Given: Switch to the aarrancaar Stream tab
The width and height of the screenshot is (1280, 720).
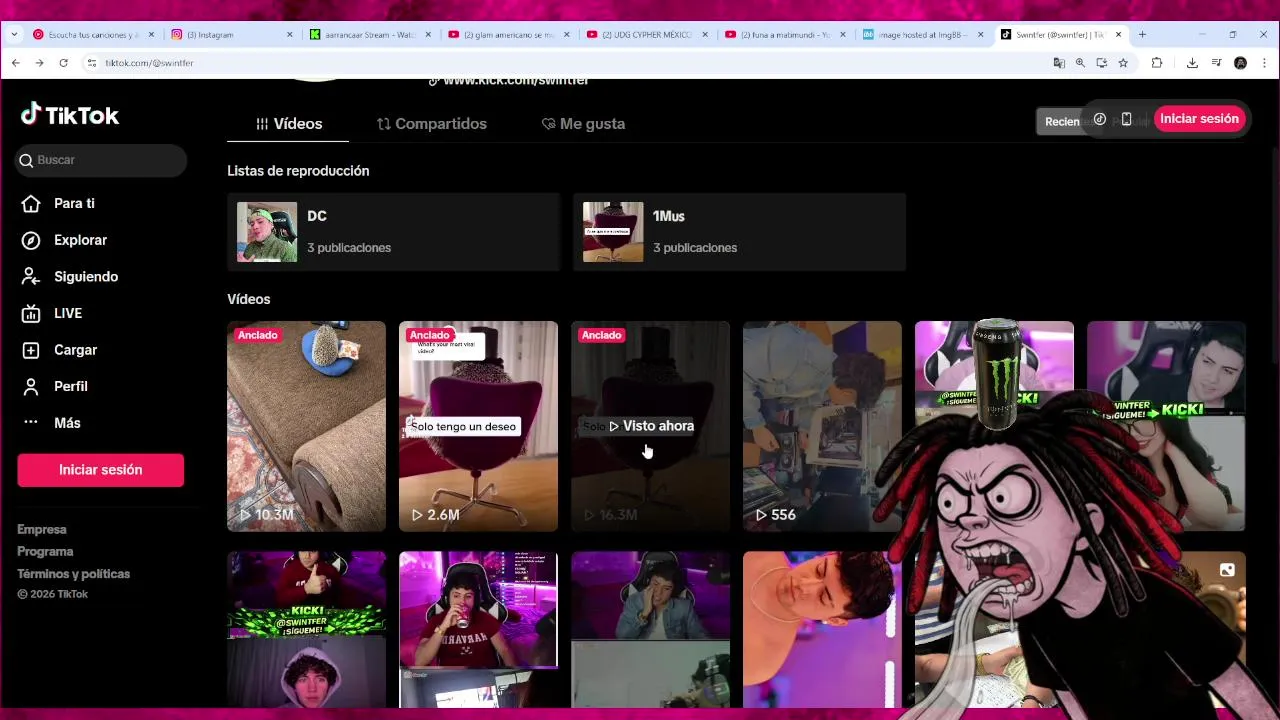Looking at the screenshot, I should [368, 35].
